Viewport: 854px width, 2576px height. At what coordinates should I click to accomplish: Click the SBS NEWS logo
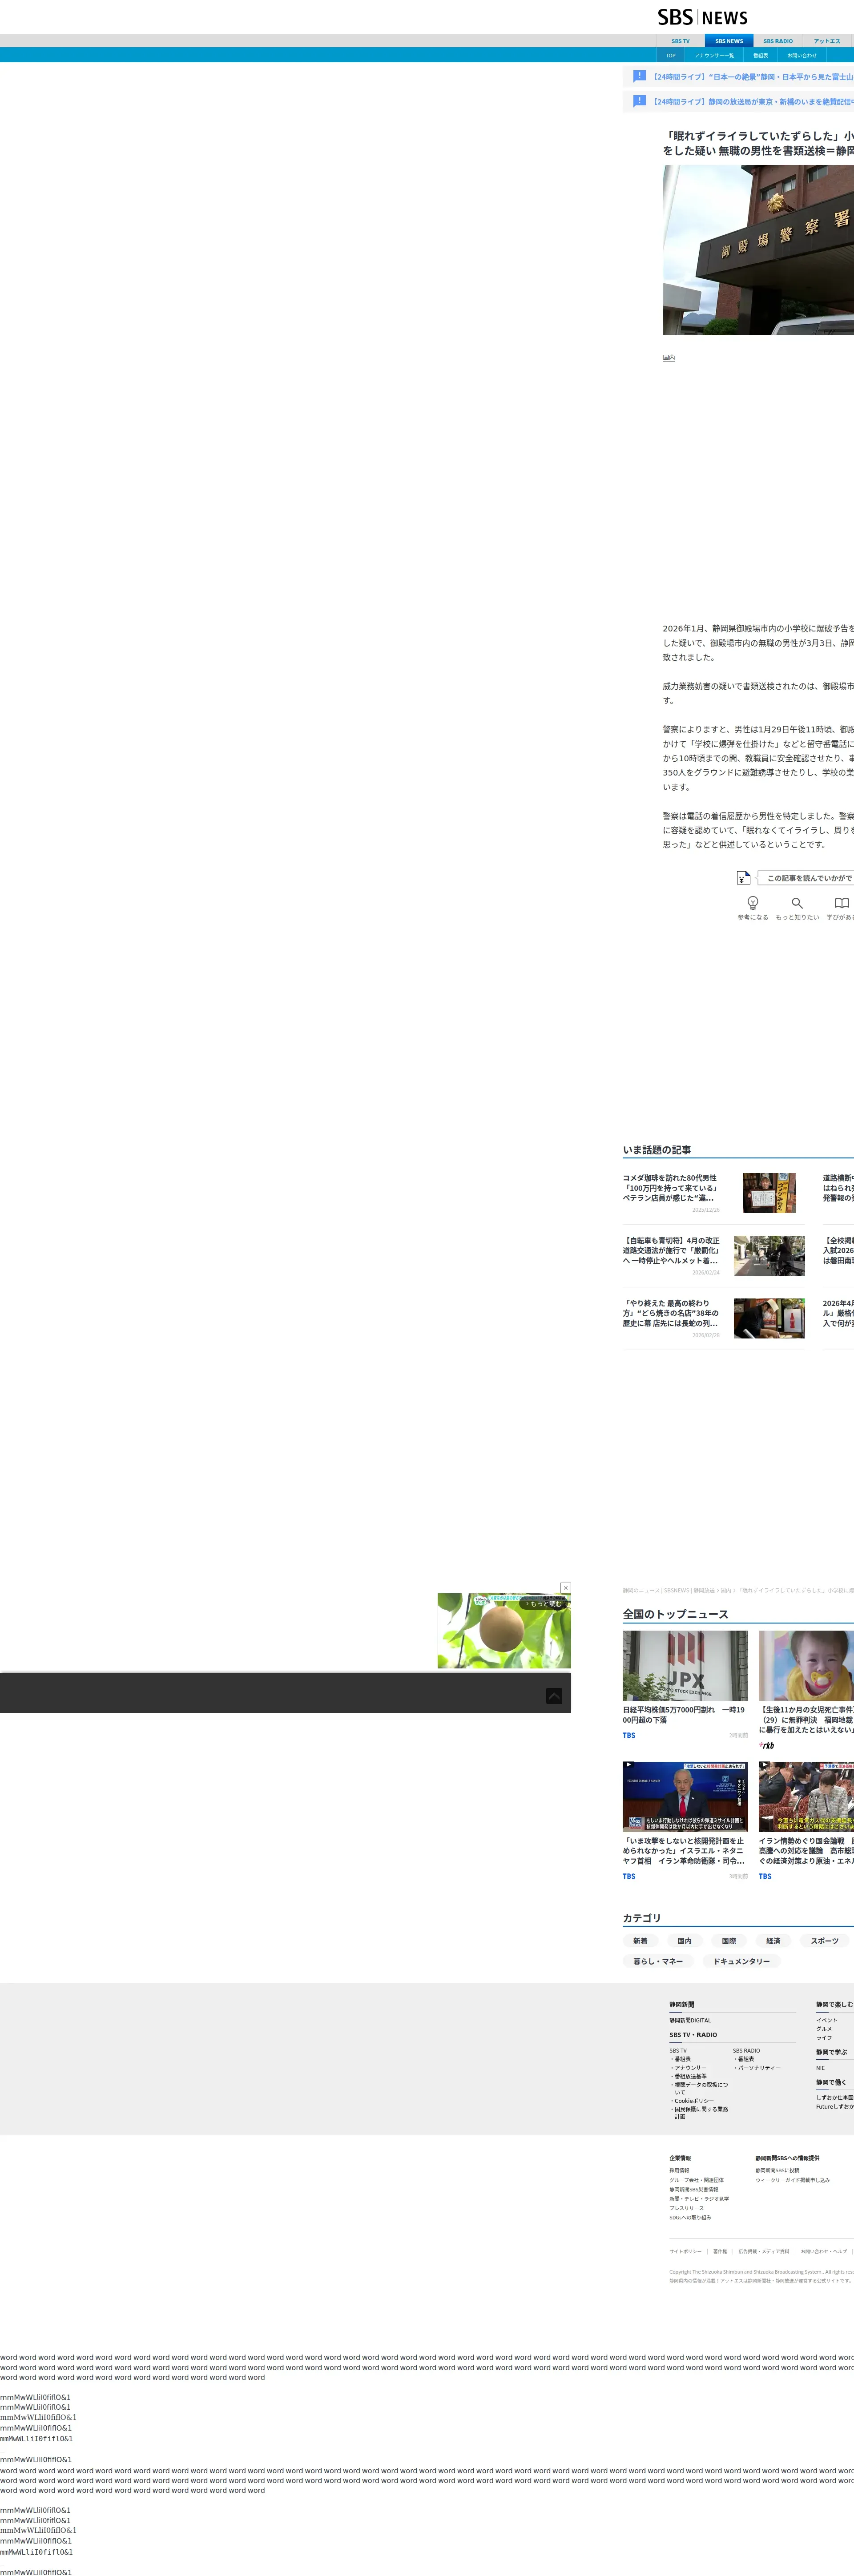[702, 17]
